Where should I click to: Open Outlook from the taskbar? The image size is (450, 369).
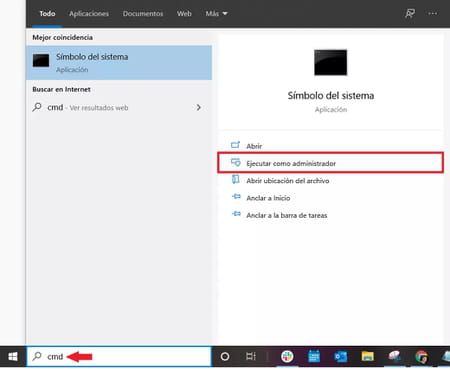point(341,356)
